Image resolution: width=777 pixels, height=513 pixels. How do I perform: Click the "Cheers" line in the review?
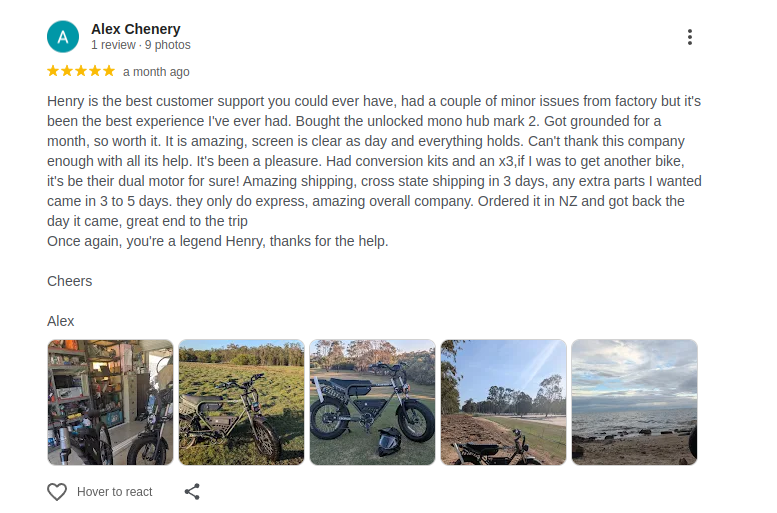tap(70, 281)
